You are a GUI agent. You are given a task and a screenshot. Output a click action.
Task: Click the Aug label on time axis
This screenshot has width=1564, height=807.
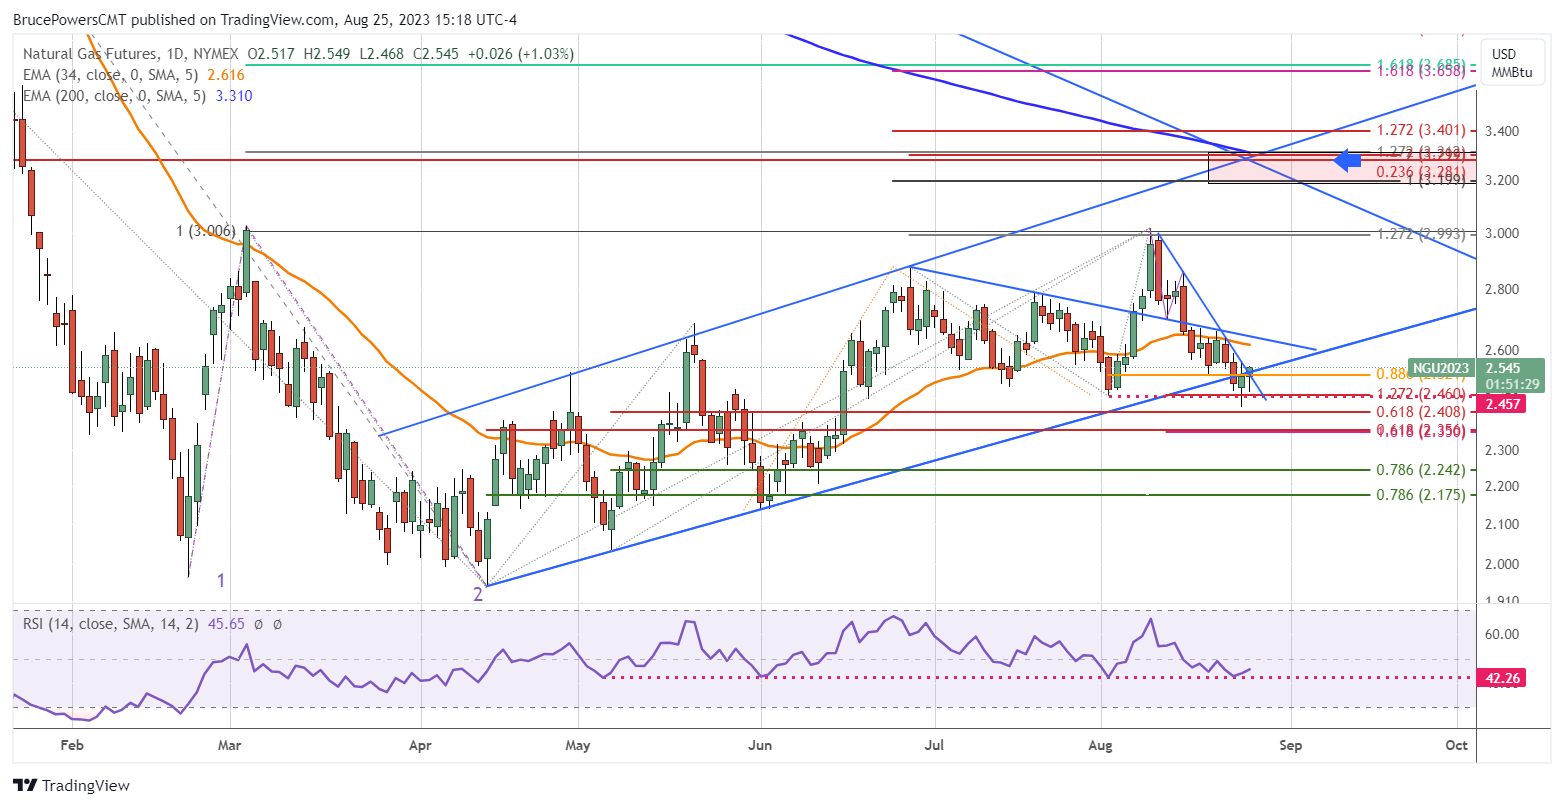(1101, 745)
